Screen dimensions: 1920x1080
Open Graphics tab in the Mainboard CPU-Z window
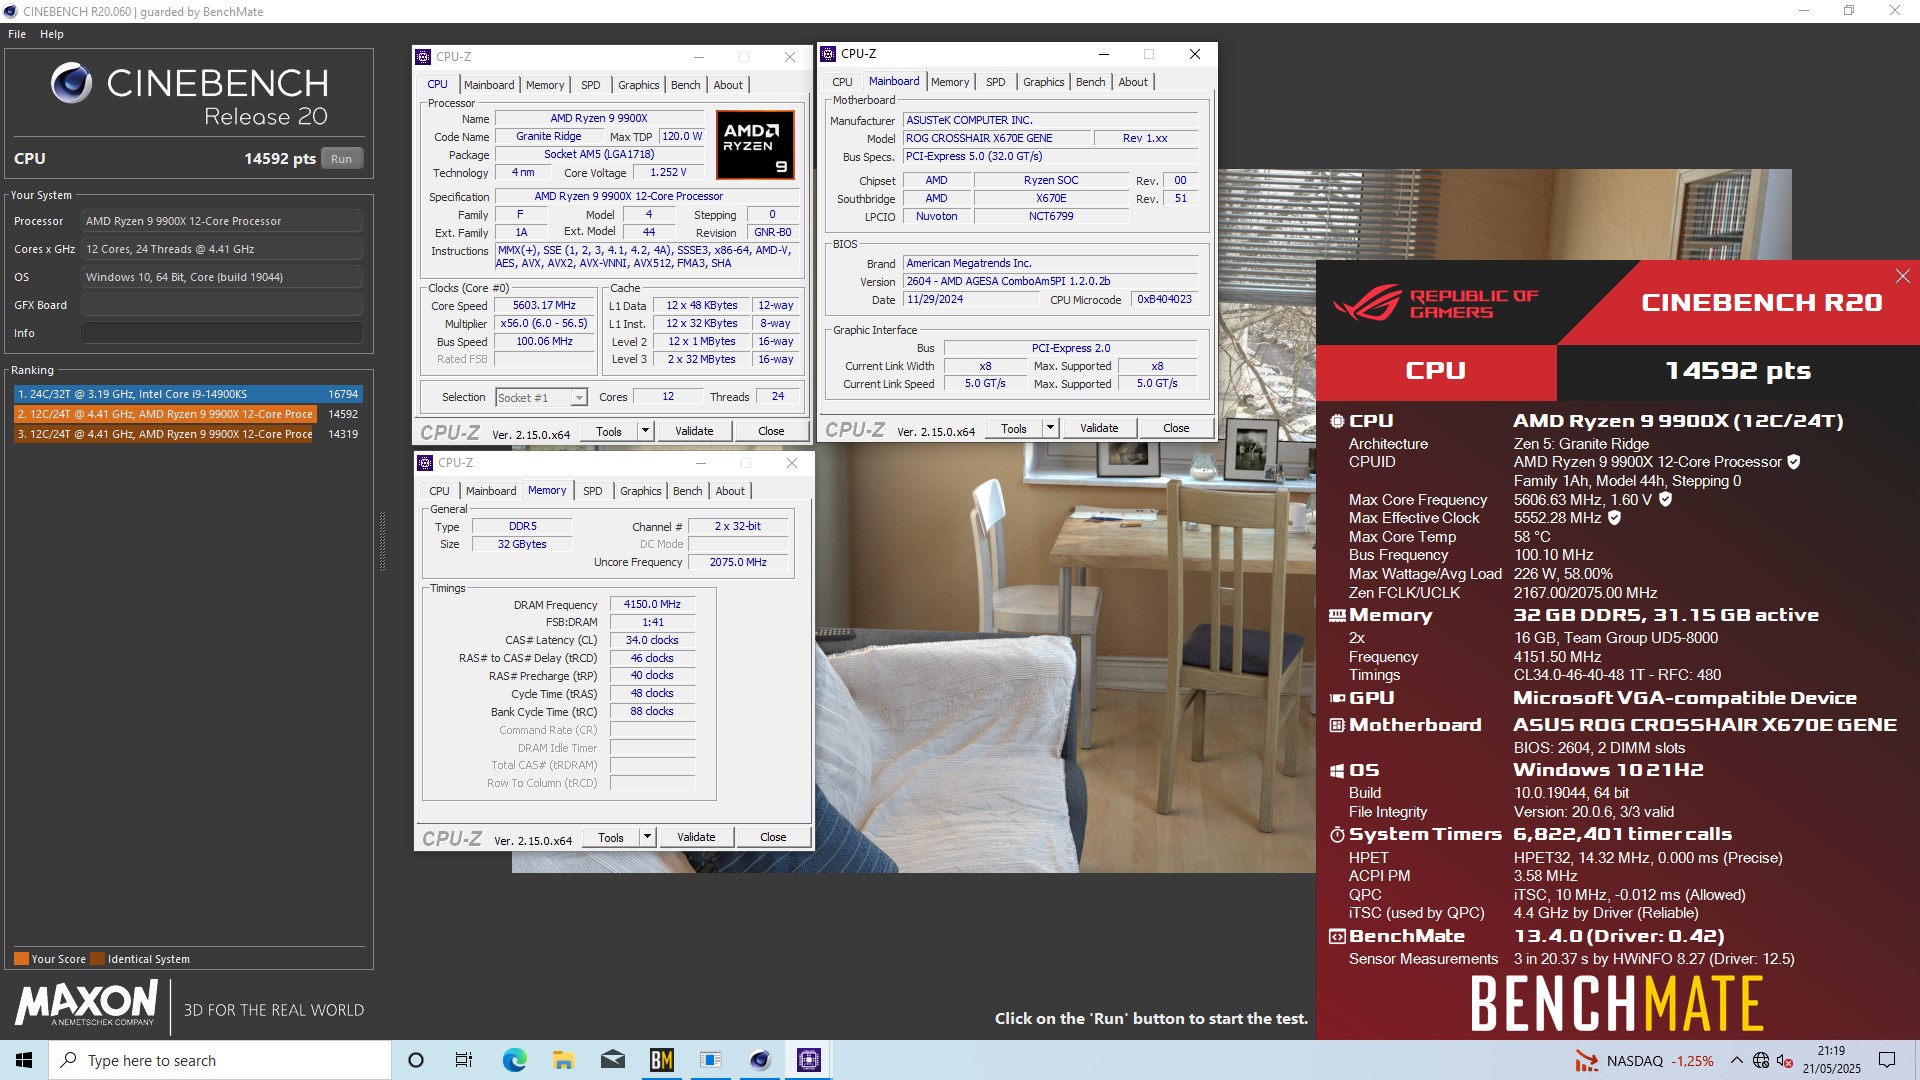tap(1043, 82)
